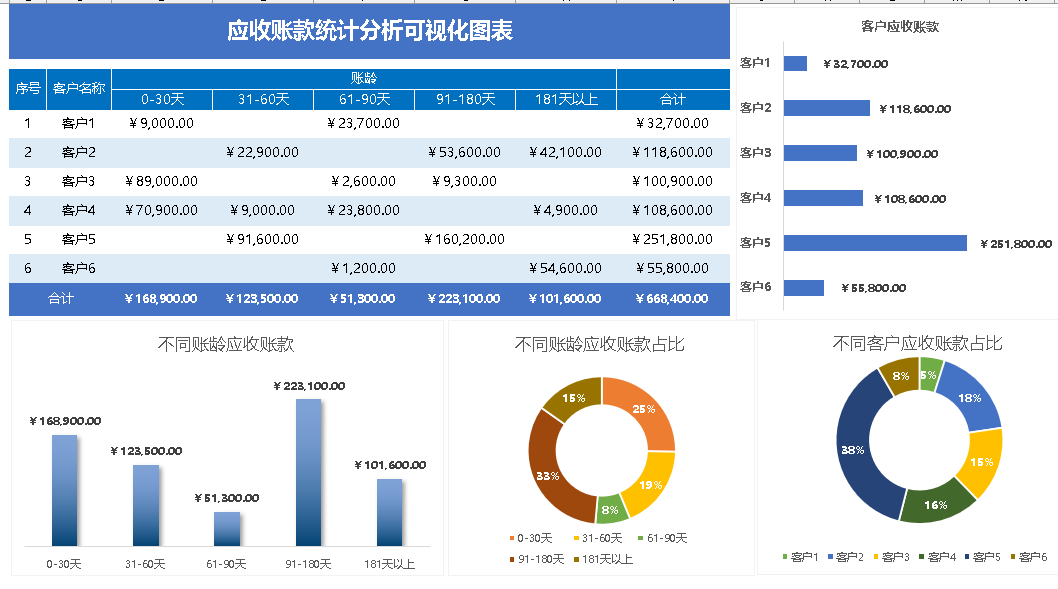
Task: Click the 客户5 bar in 客户应收账款 chart
Action: tap(875, 243)
